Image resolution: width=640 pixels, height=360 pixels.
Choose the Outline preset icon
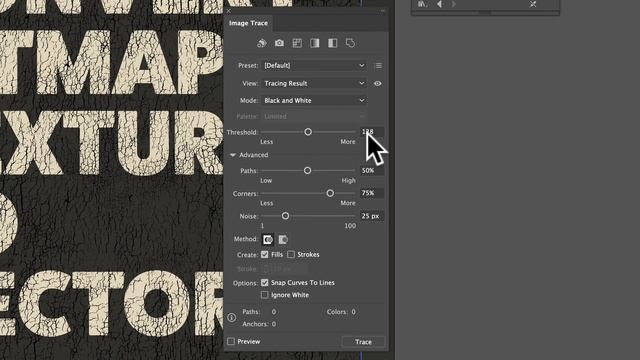[350, 43]
